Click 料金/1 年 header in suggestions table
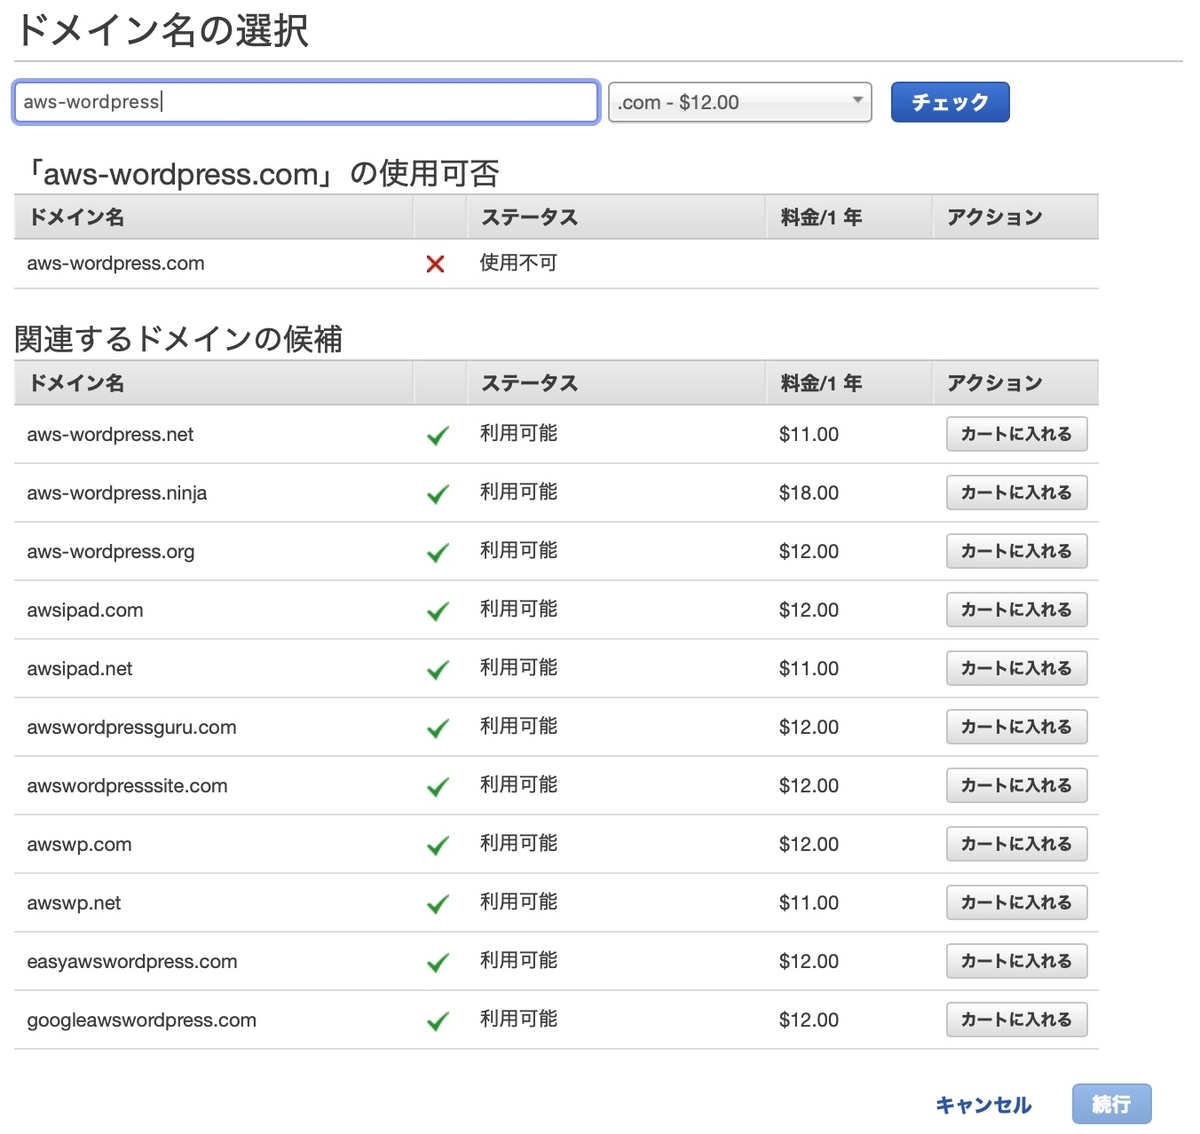Viewport: 1200px width, 1134px height. 821,383
